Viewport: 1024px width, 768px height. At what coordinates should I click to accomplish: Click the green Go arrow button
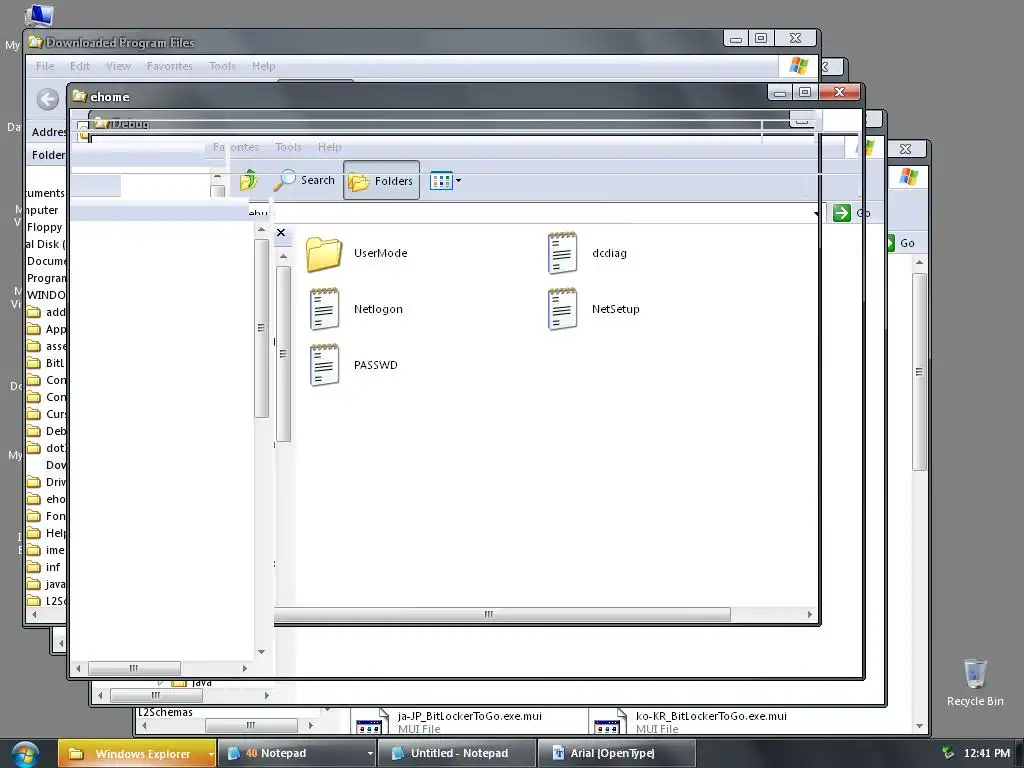point(842,213)
